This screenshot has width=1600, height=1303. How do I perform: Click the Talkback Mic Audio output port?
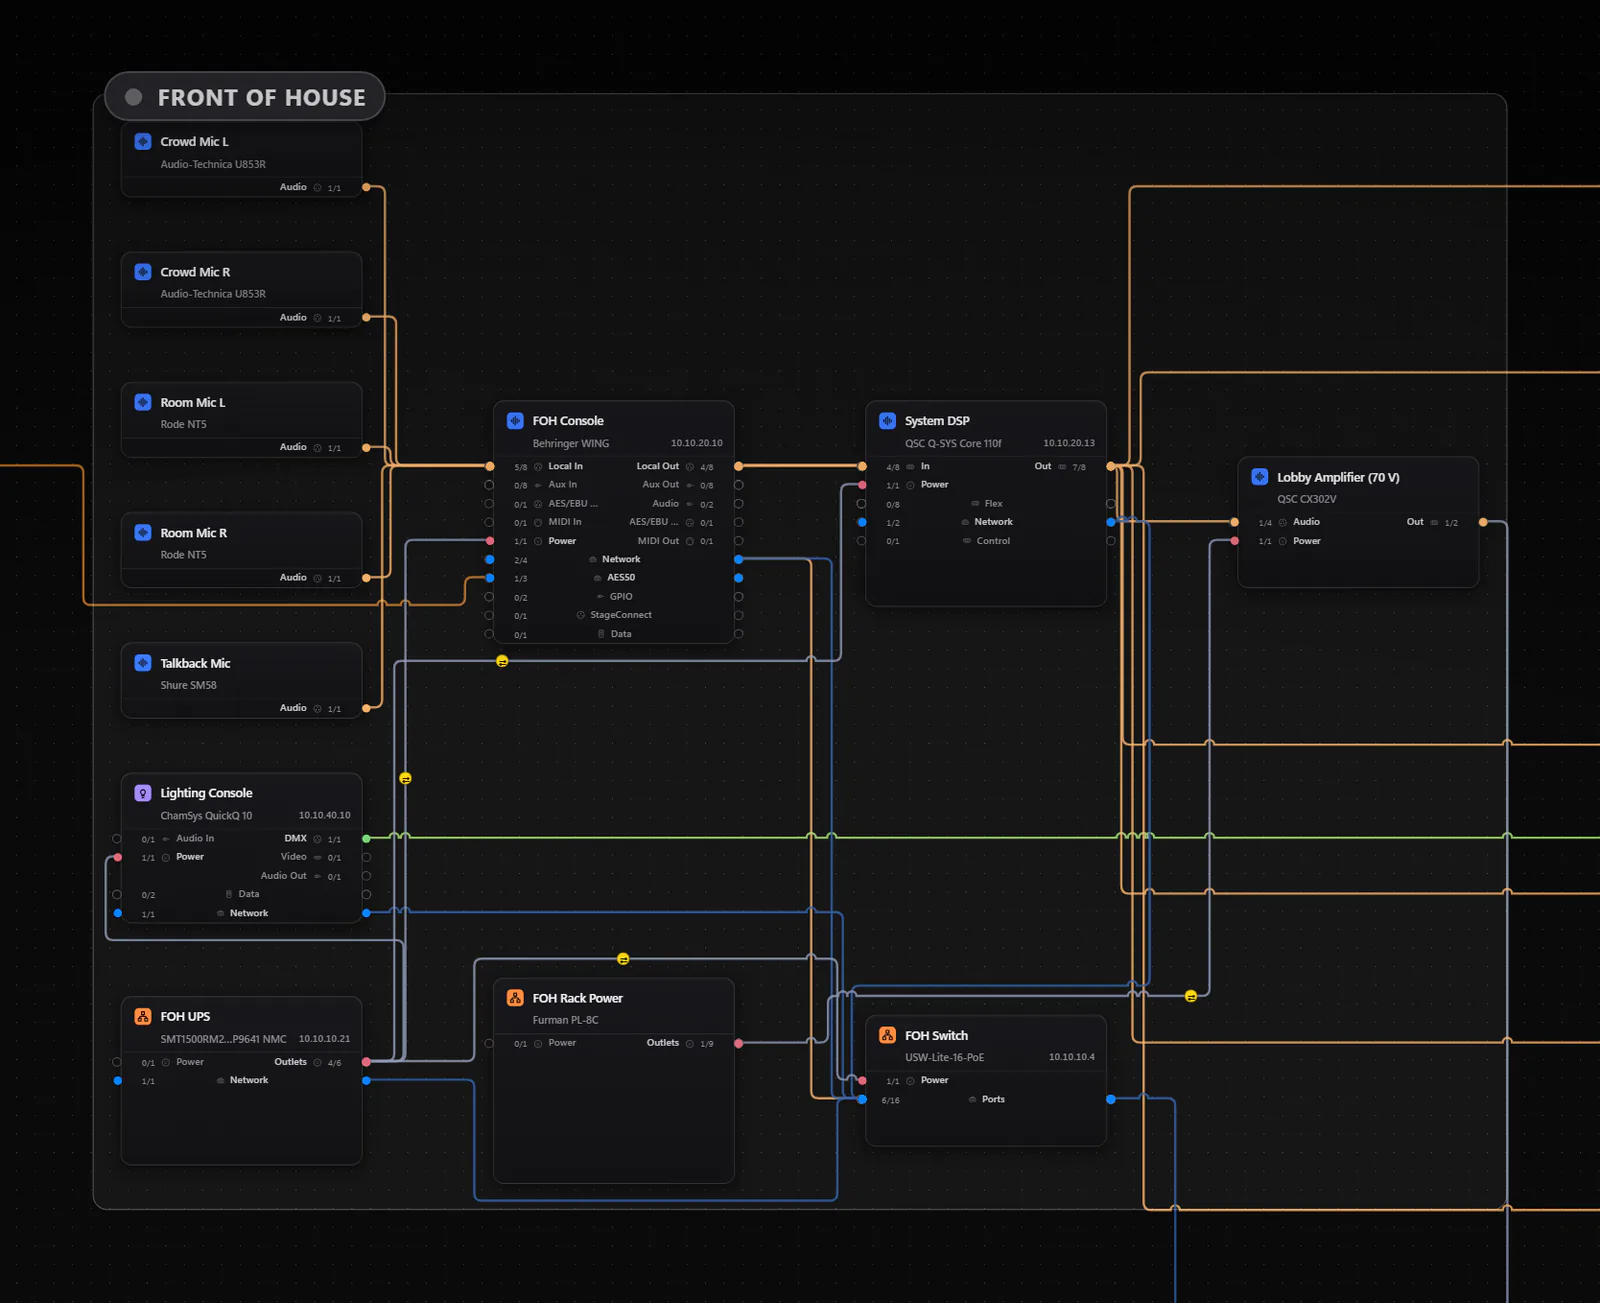[366, 708]
